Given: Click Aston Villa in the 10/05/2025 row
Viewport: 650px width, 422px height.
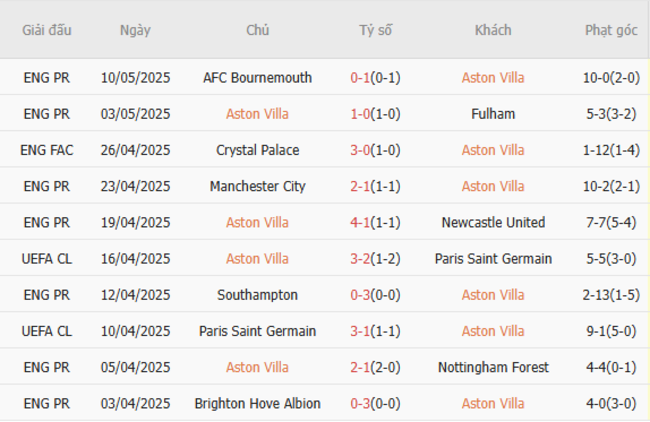Looking at the screenshot, I should tap(493, 78).
